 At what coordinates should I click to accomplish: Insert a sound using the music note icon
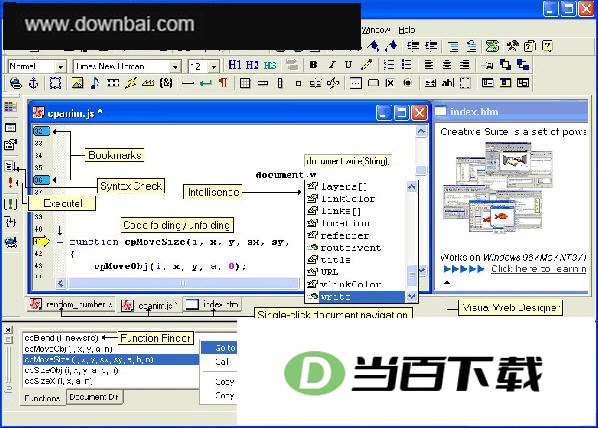[95, 83]
